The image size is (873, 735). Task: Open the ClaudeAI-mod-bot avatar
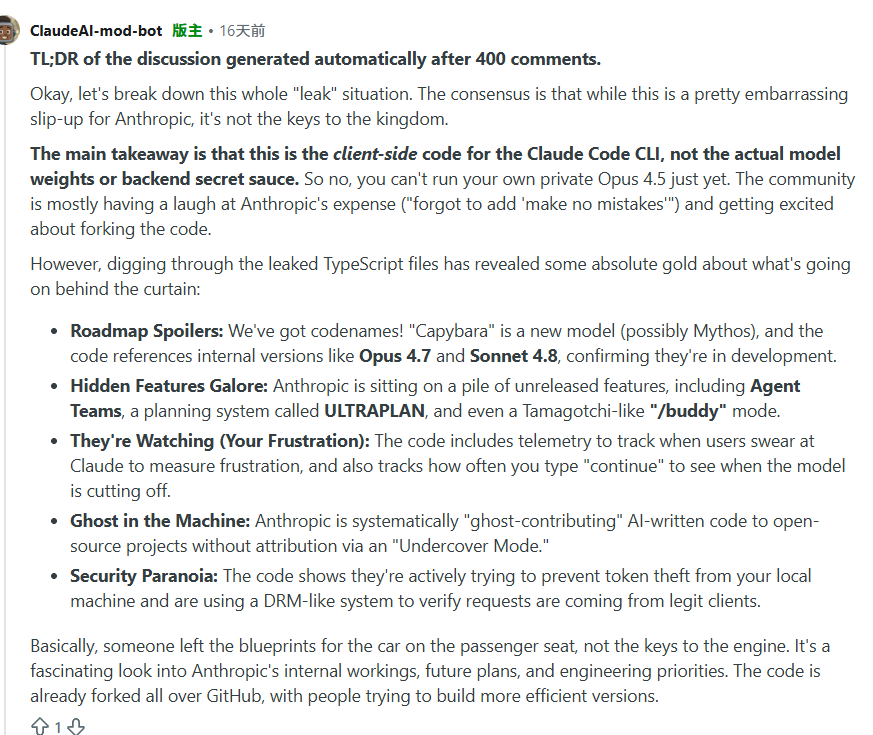pos(8,31)
